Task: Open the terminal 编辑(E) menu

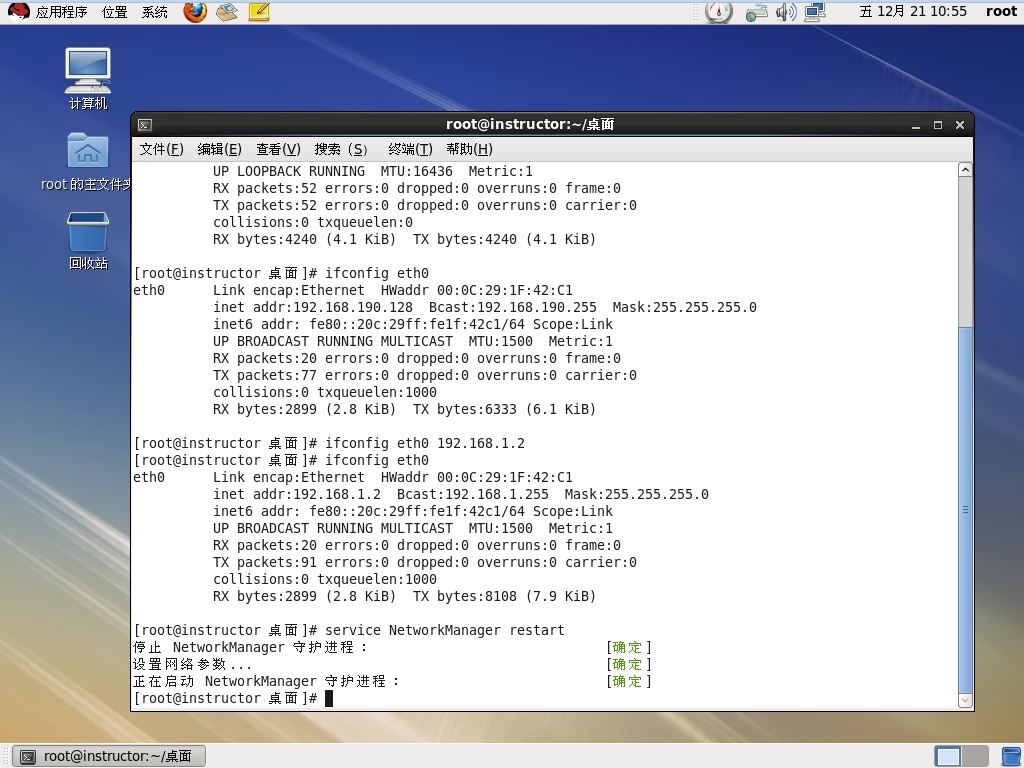Action: 219,150
